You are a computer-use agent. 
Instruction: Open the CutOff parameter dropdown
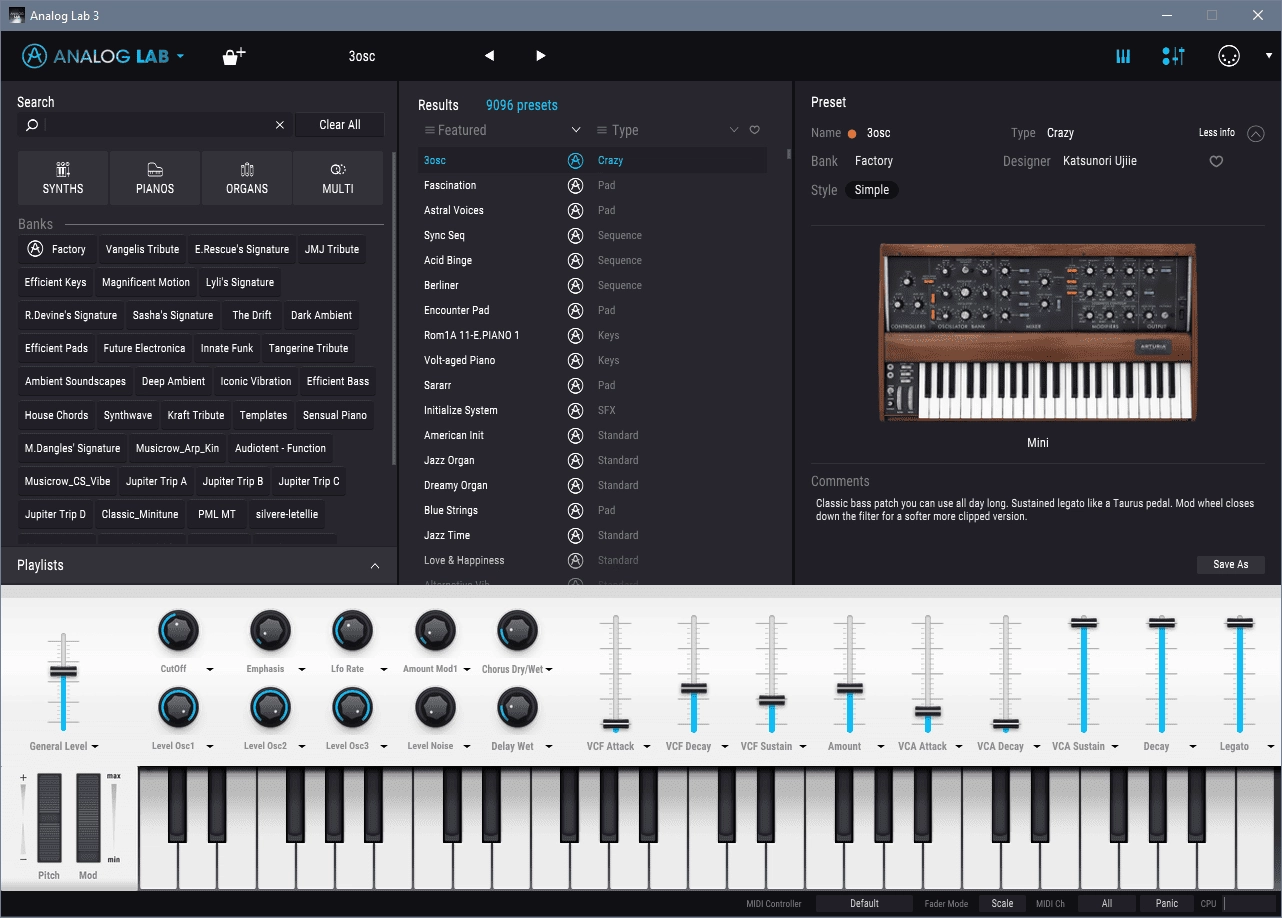point(210,670)
